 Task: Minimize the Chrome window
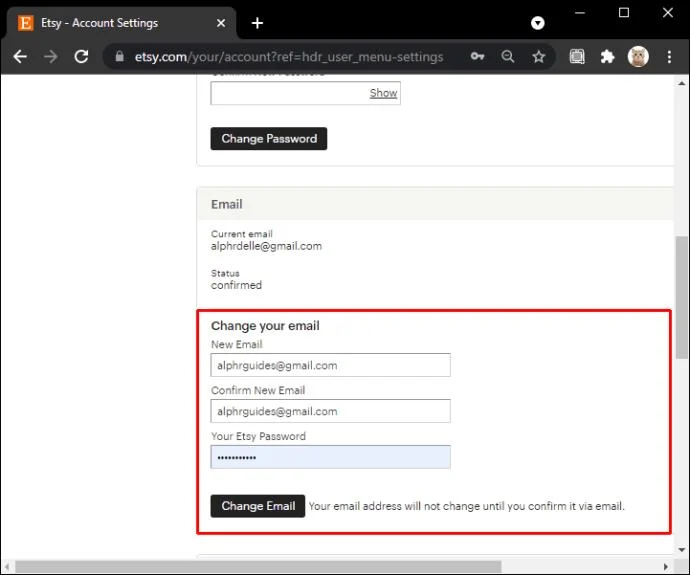[x=580, y=13]
